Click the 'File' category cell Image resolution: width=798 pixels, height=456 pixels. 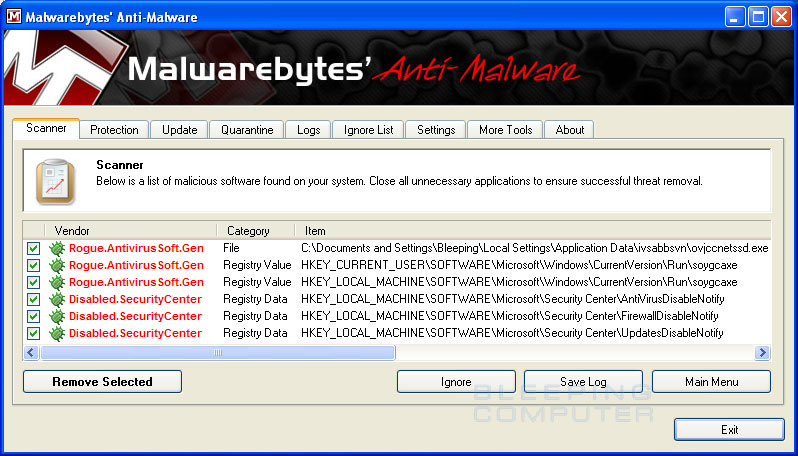tap(231, 248)
